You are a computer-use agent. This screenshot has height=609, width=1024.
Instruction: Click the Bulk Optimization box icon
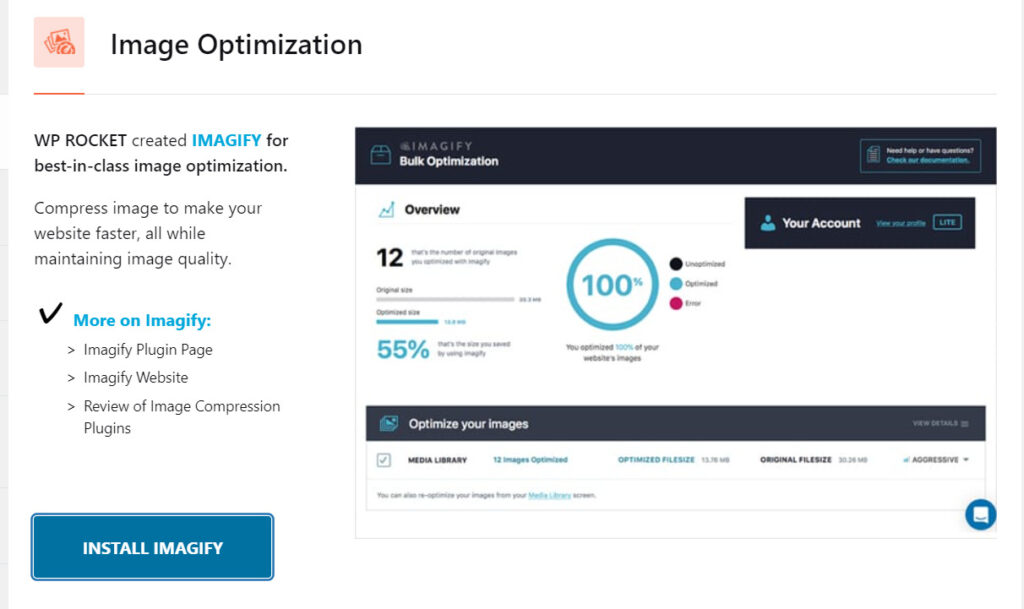click(380, 155)
